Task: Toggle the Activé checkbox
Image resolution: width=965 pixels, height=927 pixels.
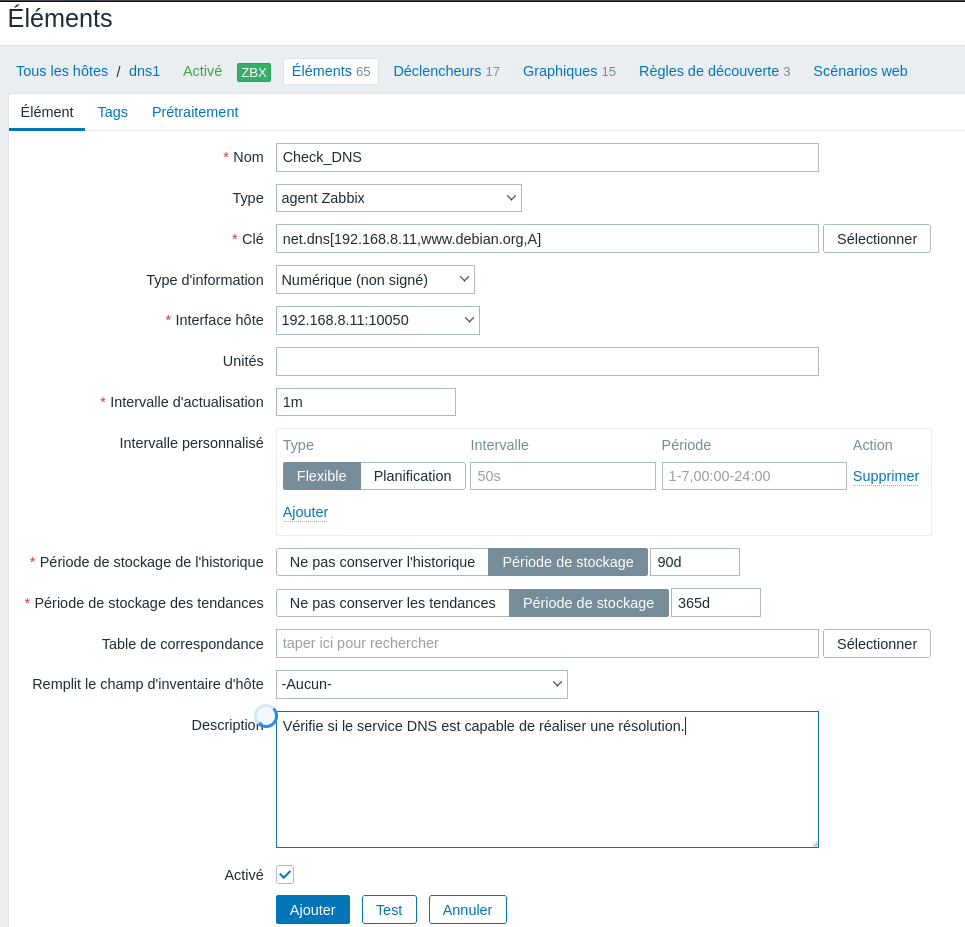Action: coord(285,875)
